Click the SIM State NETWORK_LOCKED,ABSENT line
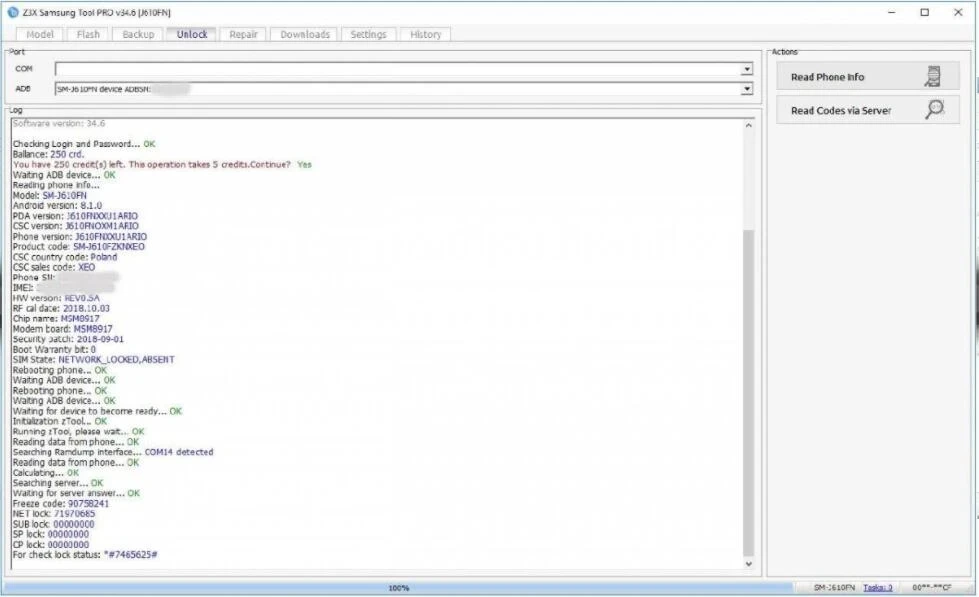 (94, 360)
